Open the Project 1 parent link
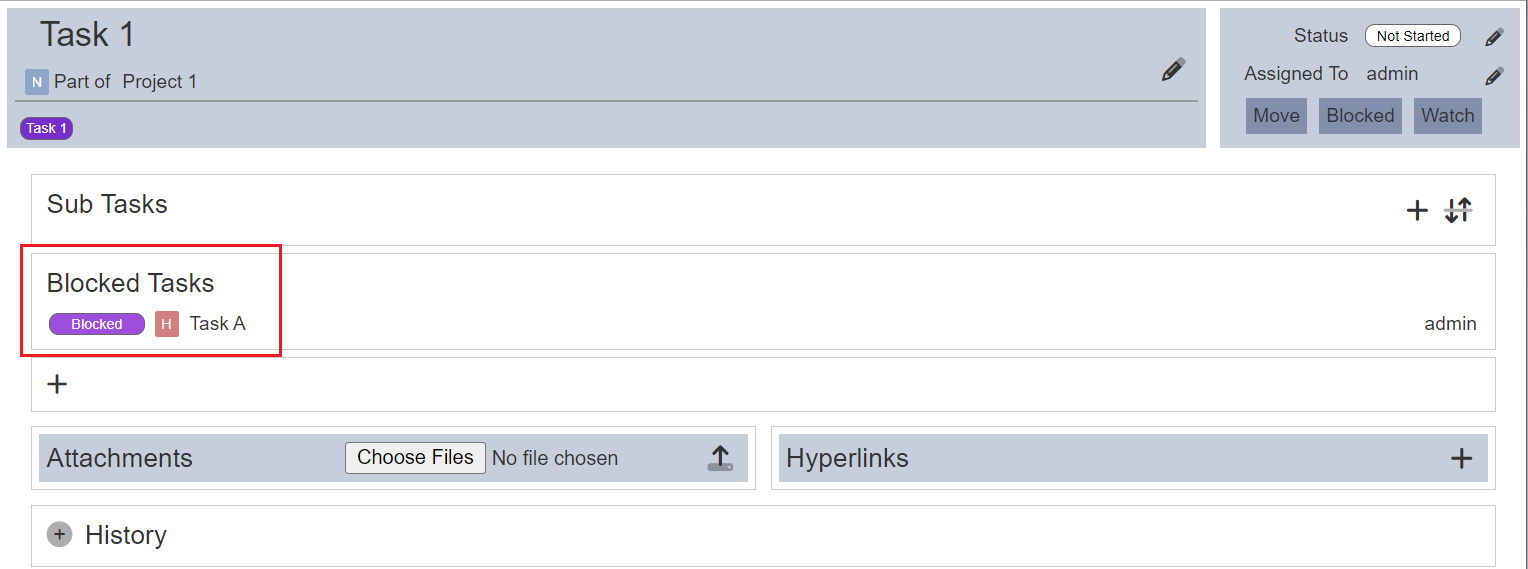 [x=160, y=82]
